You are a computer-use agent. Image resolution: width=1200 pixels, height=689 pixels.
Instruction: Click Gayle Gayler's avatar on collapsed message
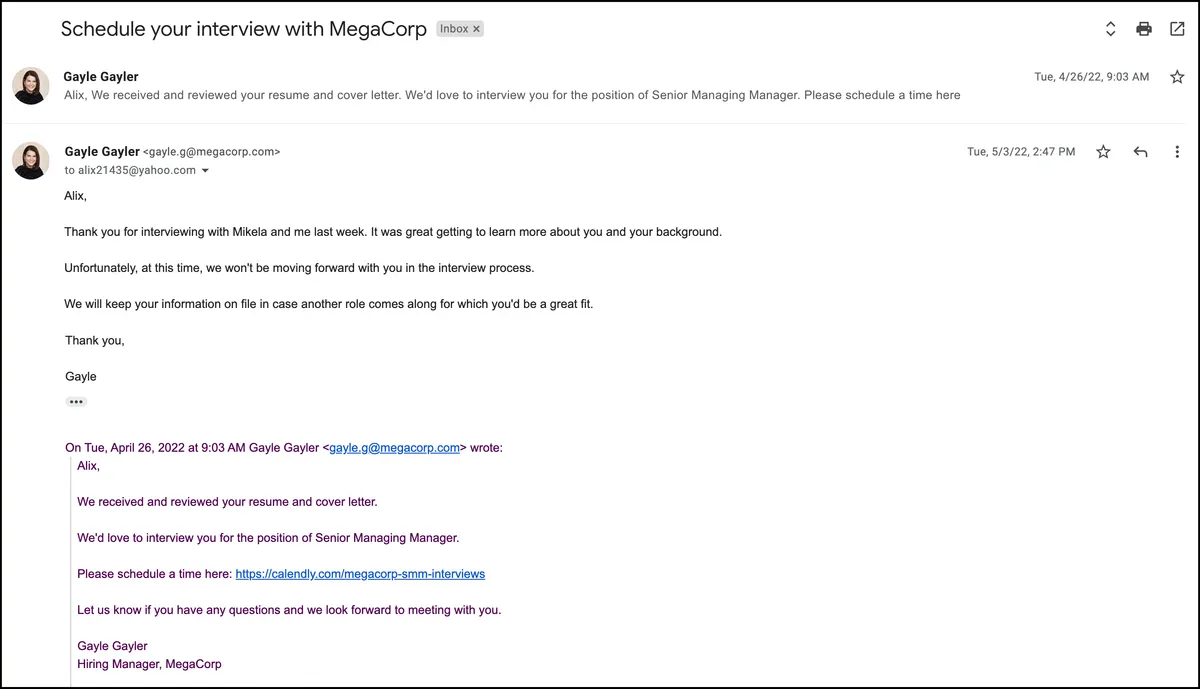[30, 86]
